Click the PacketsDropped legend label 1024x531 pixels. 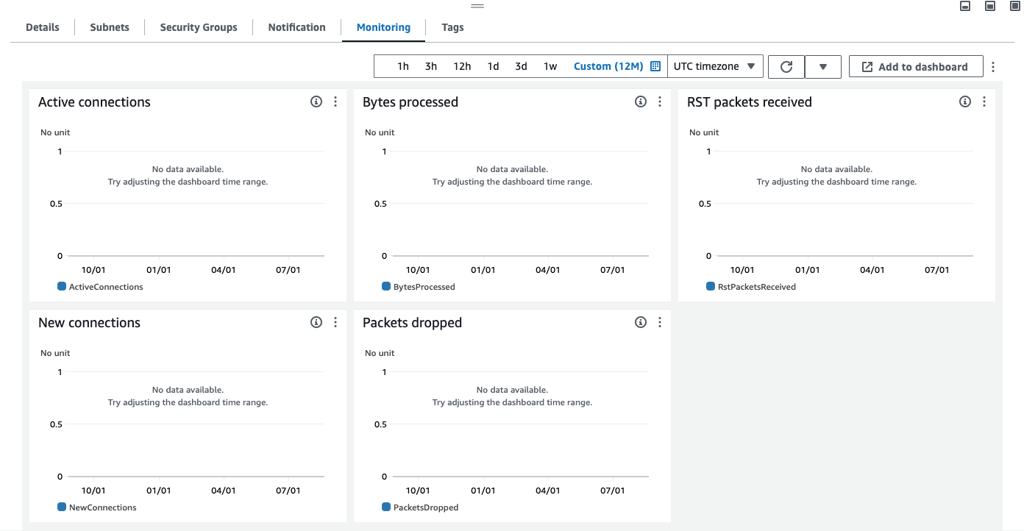[426, 507]
